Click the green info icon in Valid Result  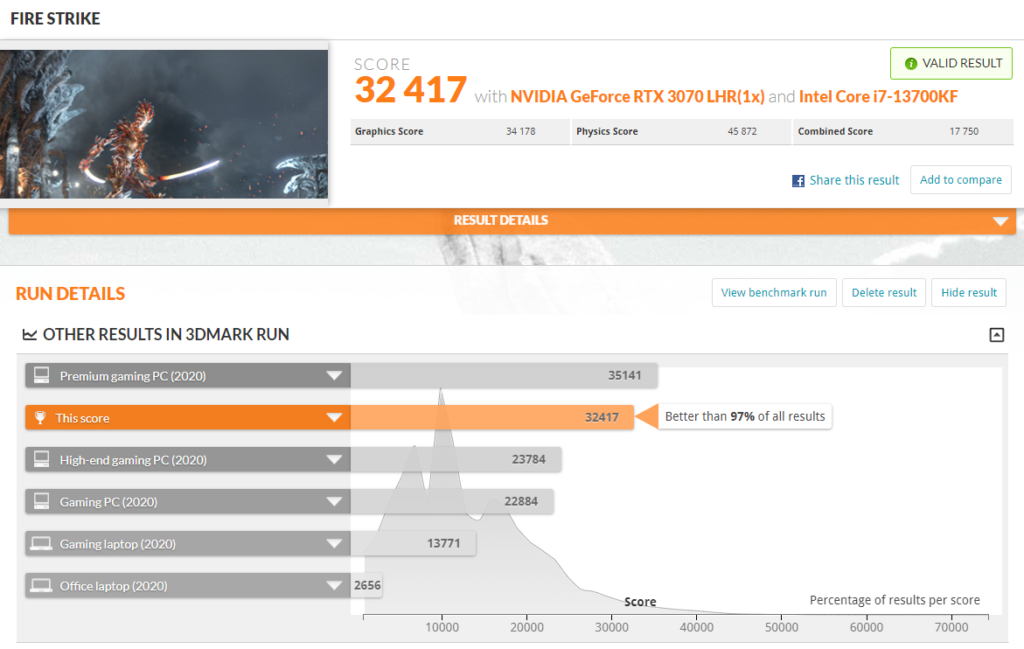(910, 63)
